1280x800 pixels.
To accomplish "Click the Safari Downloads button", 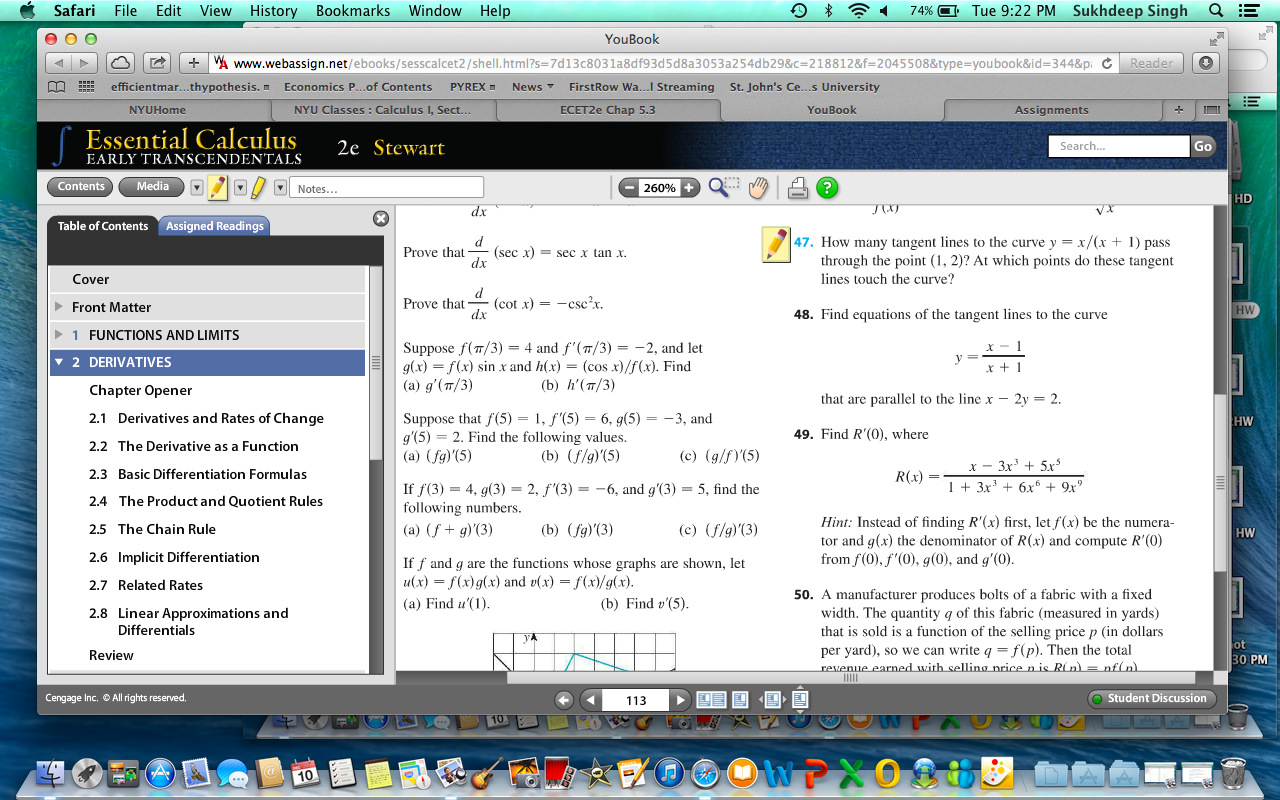I will (x=1206, y=63).
